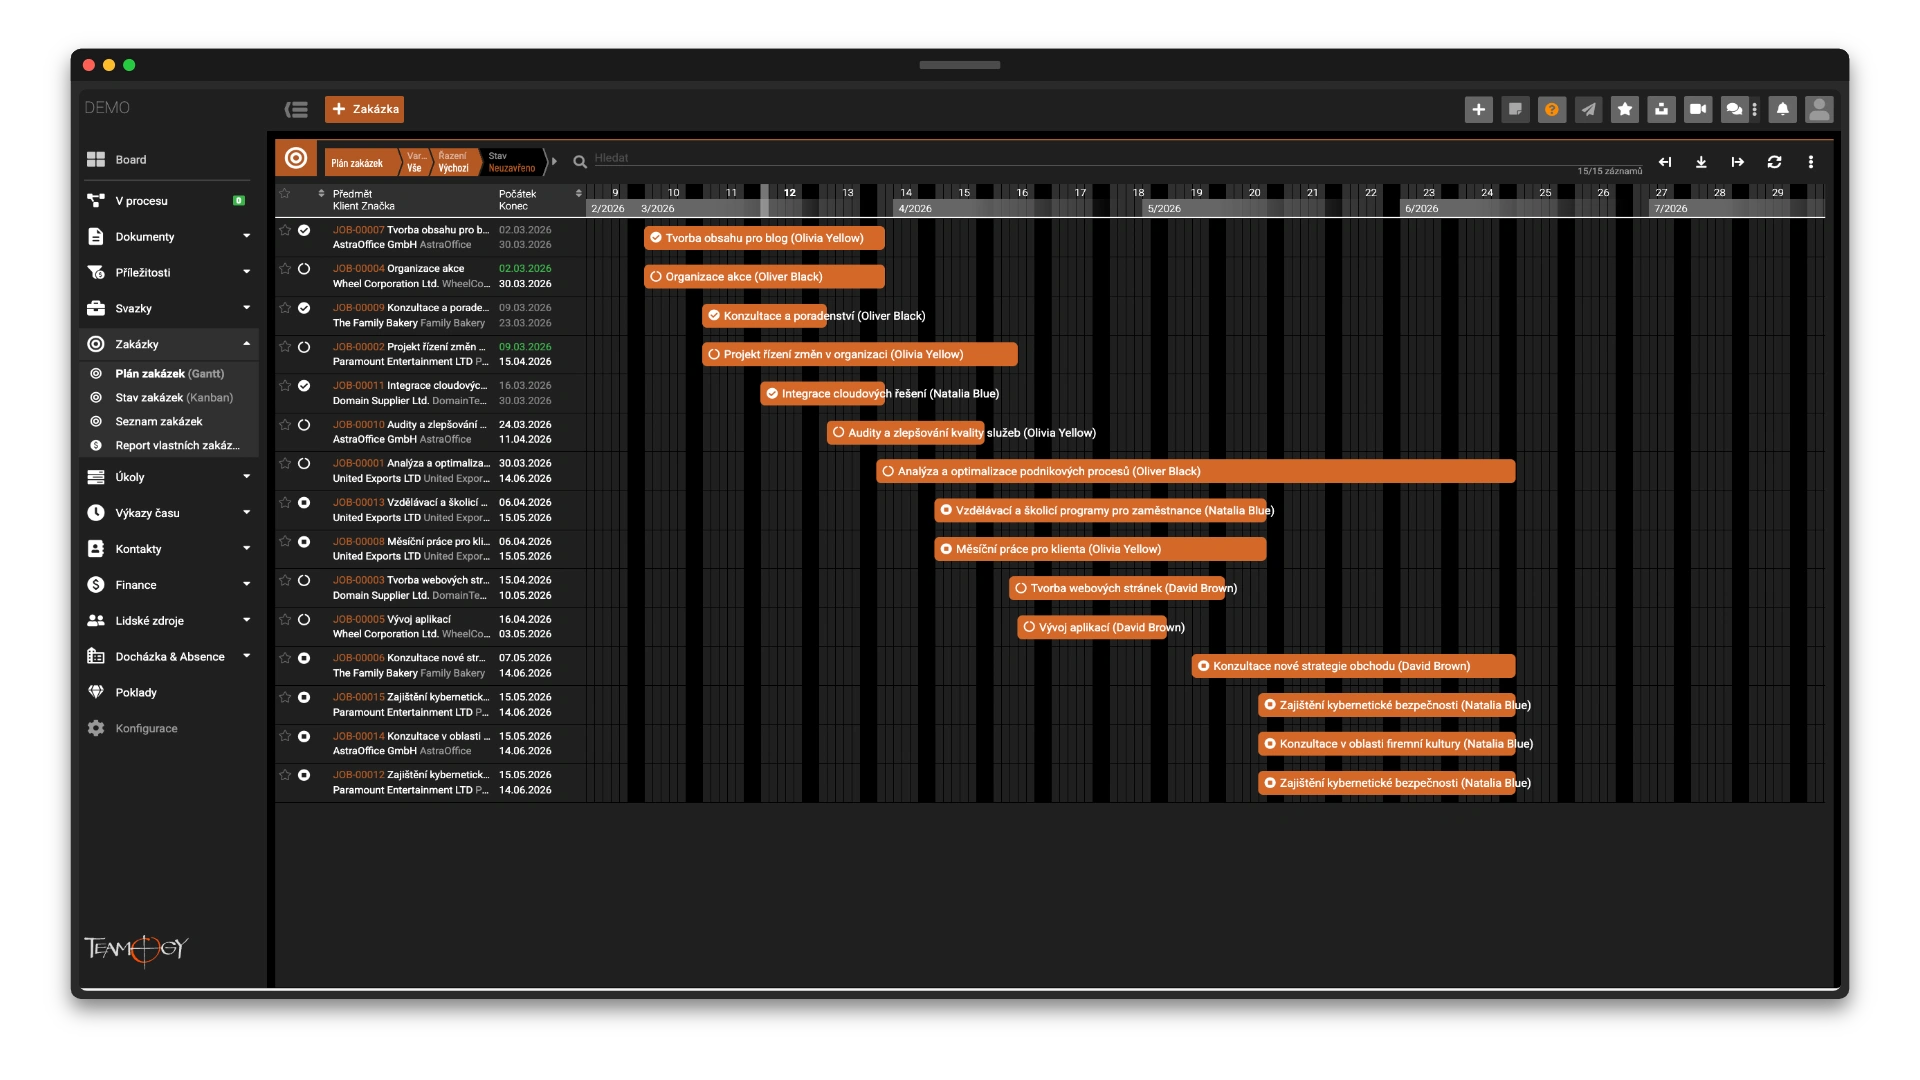Open the Stav Neuzavřeno filter dropdown
Screen dimensions: 1920x1080
pos(512,162)
